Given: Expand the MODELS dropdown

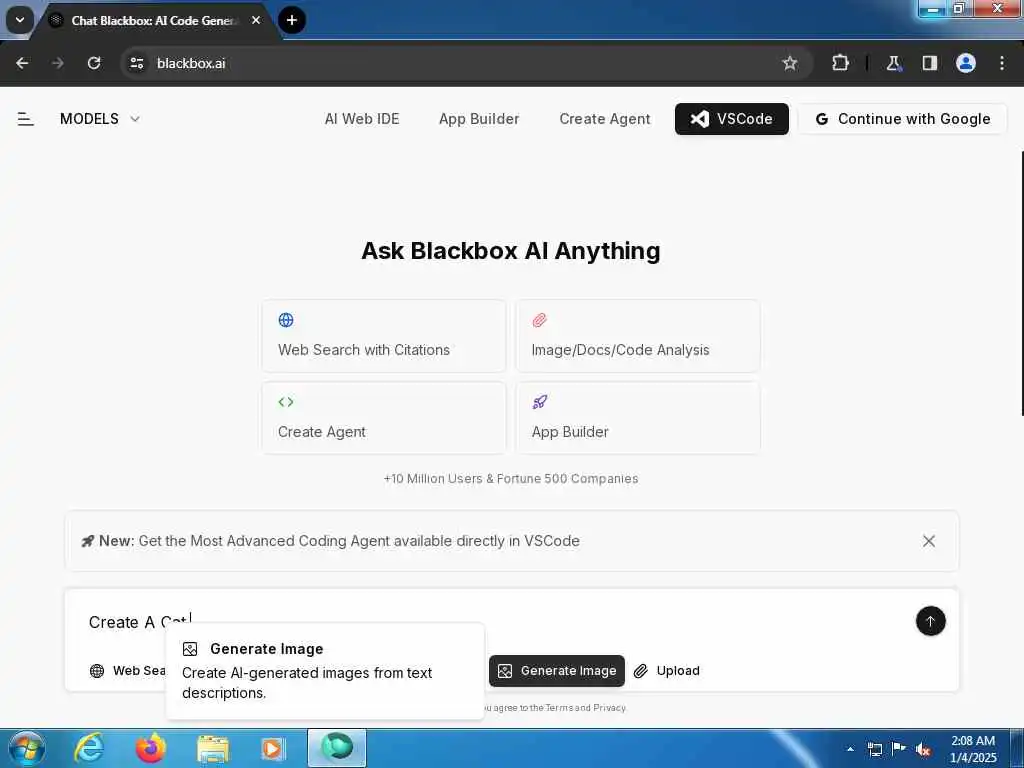Looking at the screenshot, I should pyautogui.click(x=100, y=119).
